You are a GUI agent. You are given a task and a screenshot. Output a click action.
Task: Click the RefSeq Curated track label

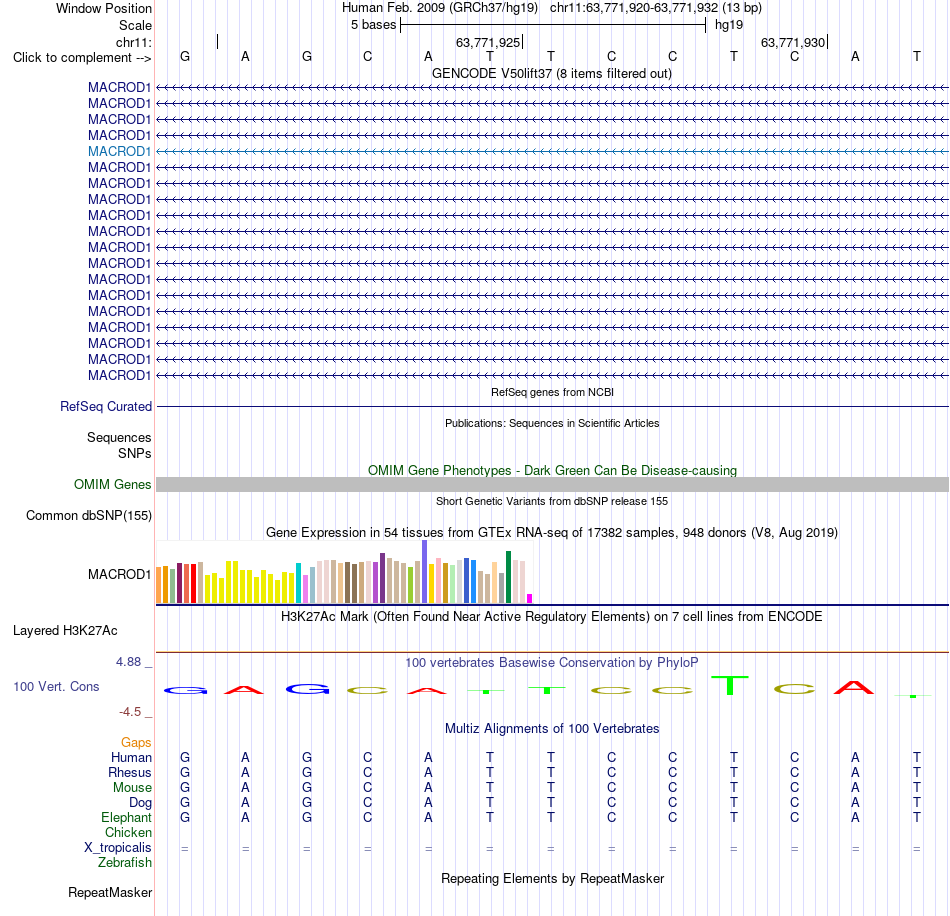coord(105,407)
